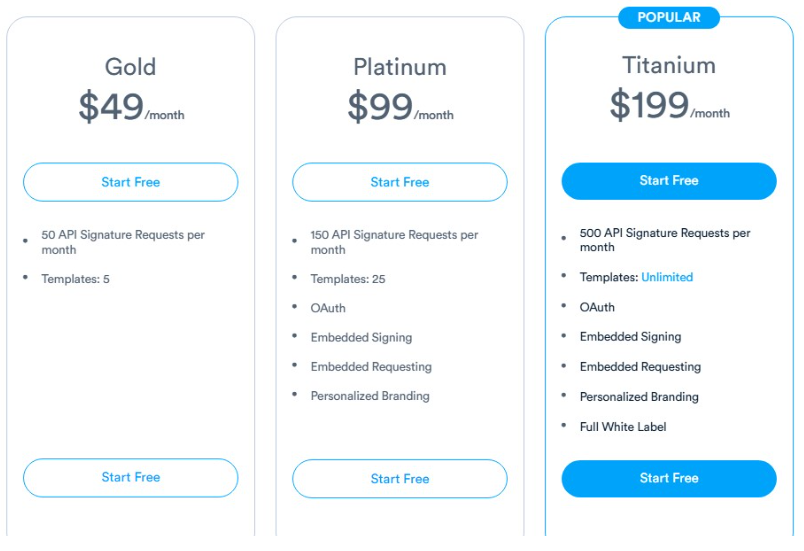Viewport: 804px width, 551px height.
Task: Click the 50 API Signature Requests item
Action: [x=122, y=242]
